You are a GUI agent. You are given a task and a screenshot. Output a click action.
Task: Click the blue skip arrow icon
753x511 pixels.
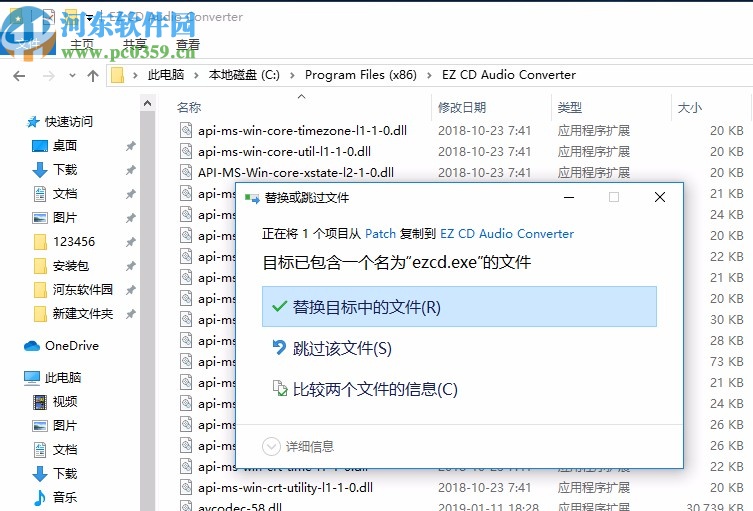click(279, 347)
